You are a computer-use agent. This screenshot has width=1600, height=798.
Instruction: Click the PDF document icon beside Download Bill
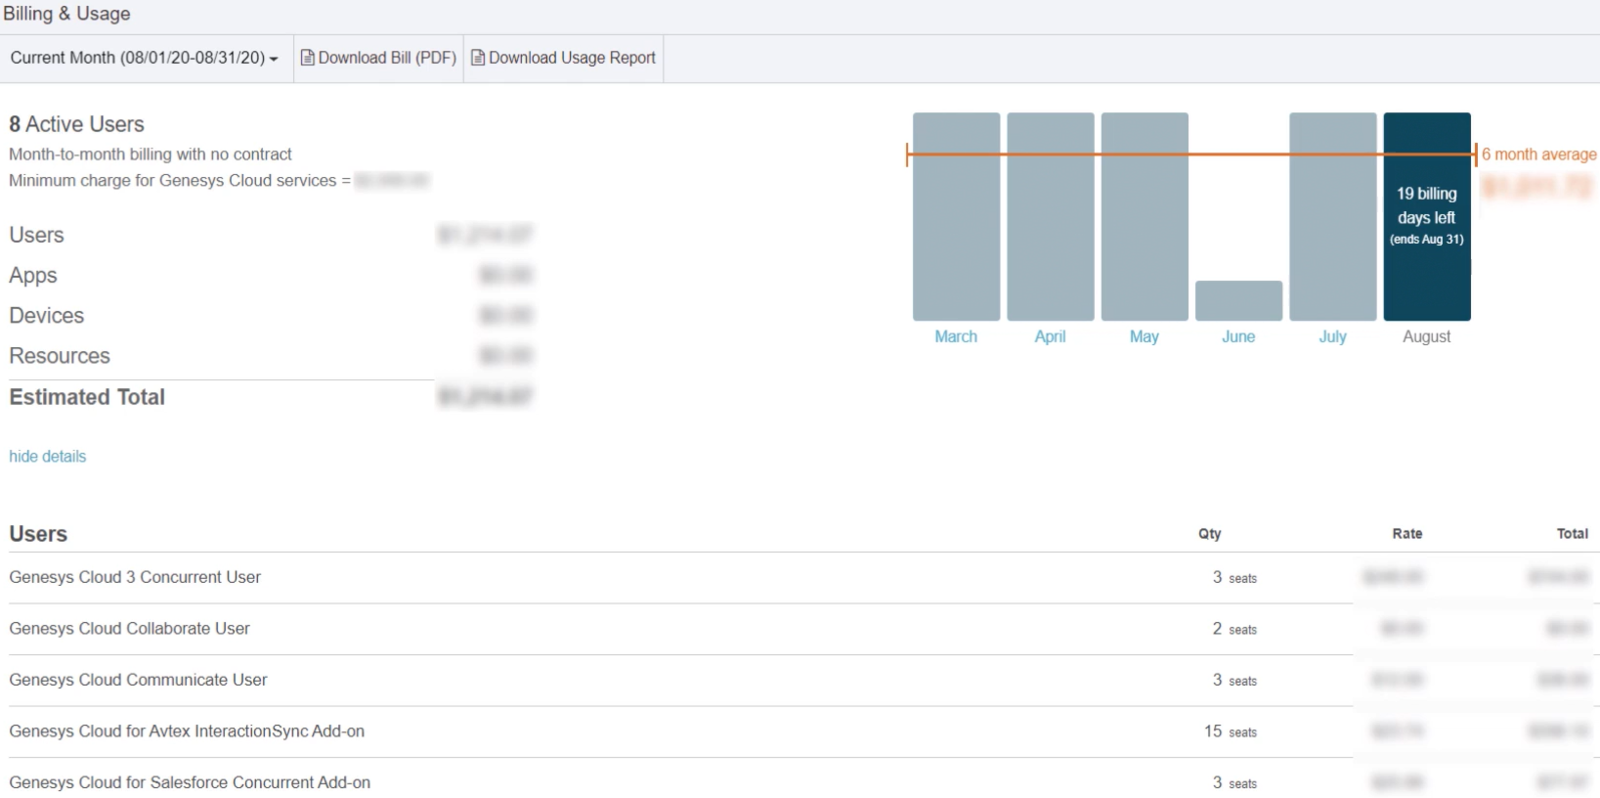tap(308, 58)
